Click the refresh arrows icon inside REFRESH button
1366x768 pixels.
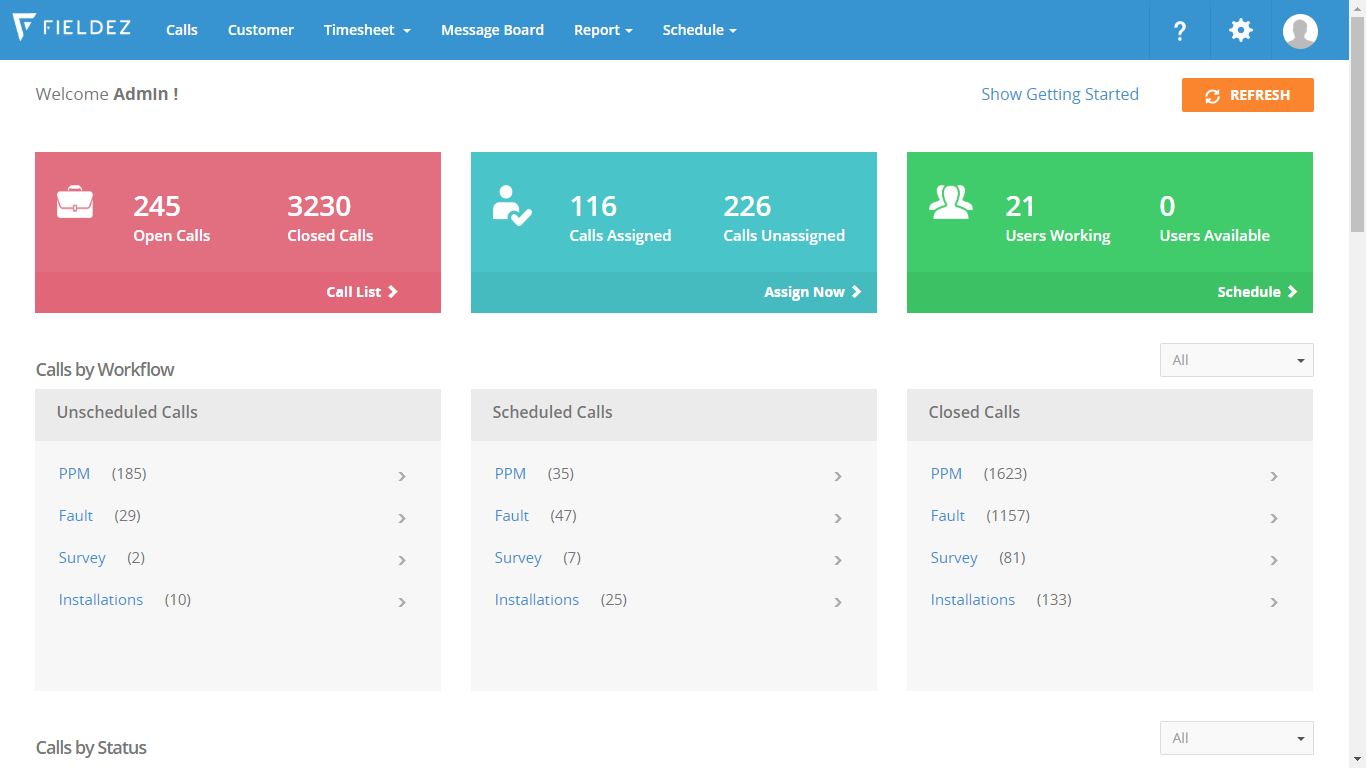pyautogui.click(x=1213, y=95)
